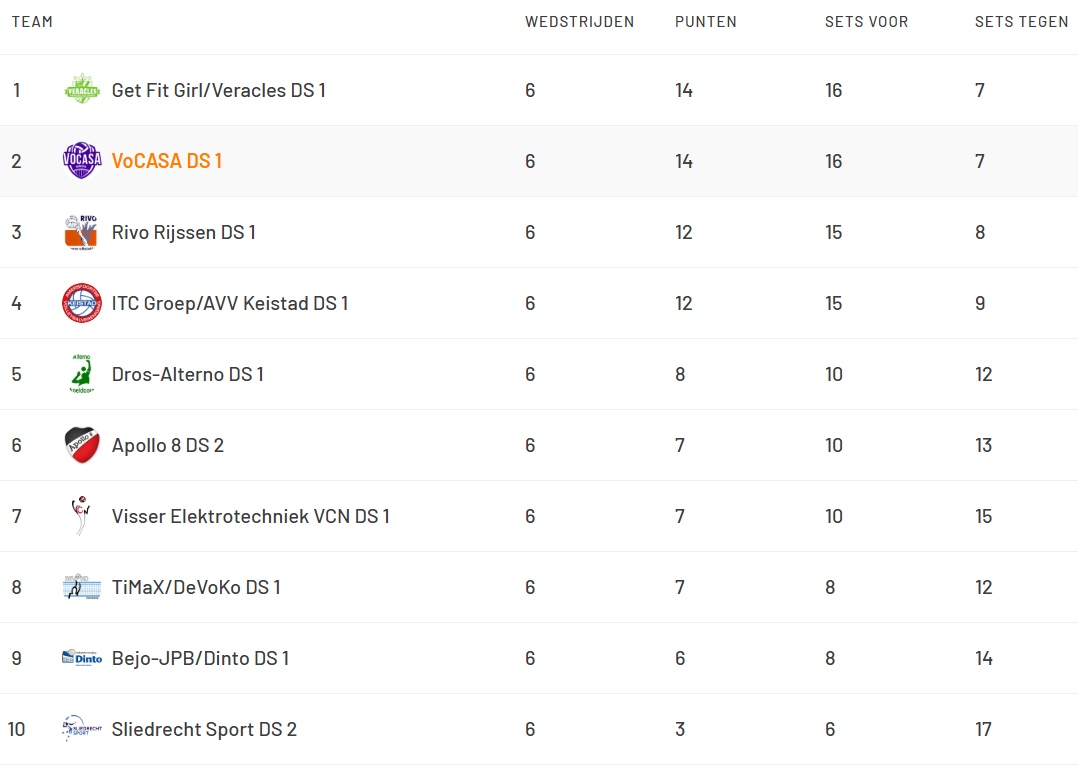Image resolution: width=1078 pixels, height=772 pixels.
Task: Click the VCN team logo
Action: (82, 516)
